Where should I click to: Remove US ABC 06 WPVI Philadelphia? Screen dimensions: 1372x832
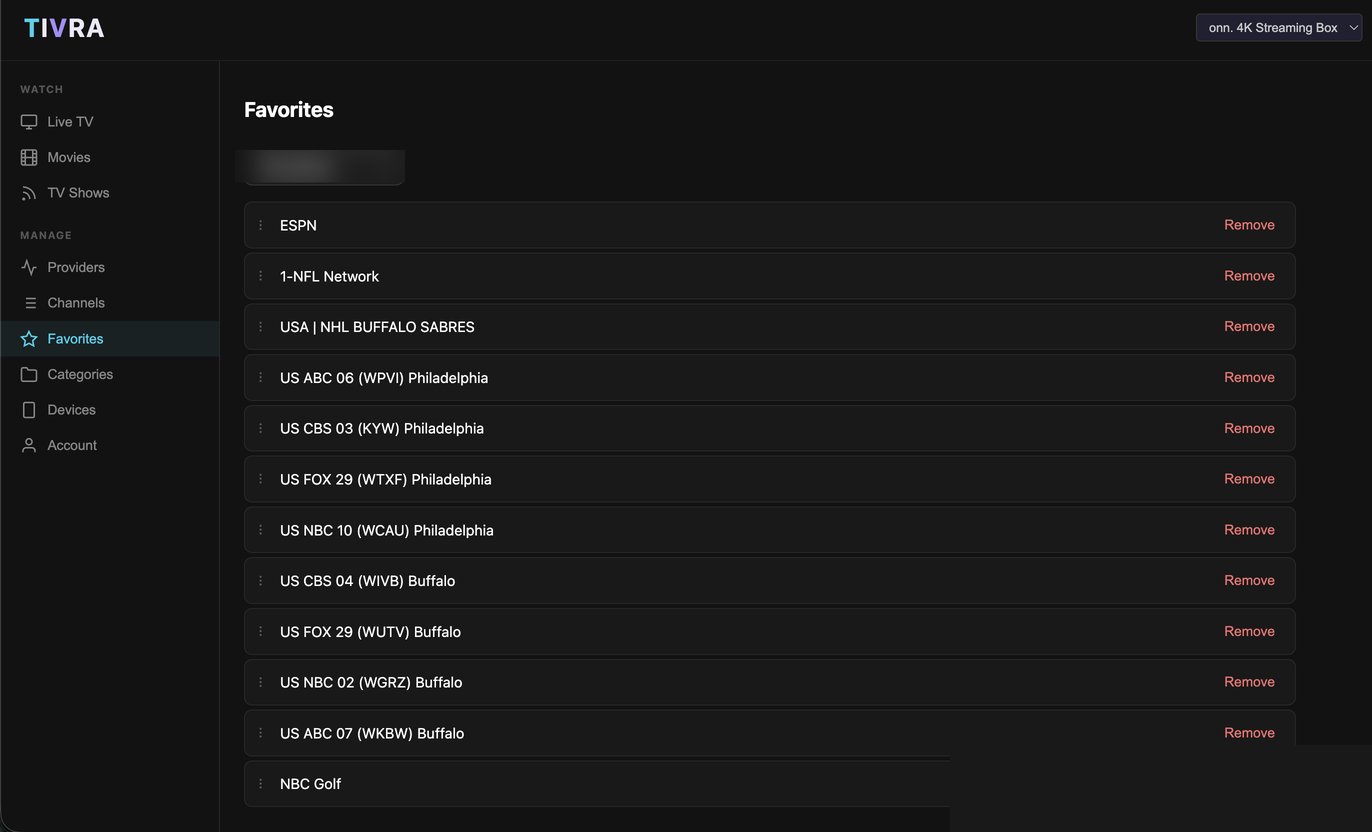[x=1249, y=378]
